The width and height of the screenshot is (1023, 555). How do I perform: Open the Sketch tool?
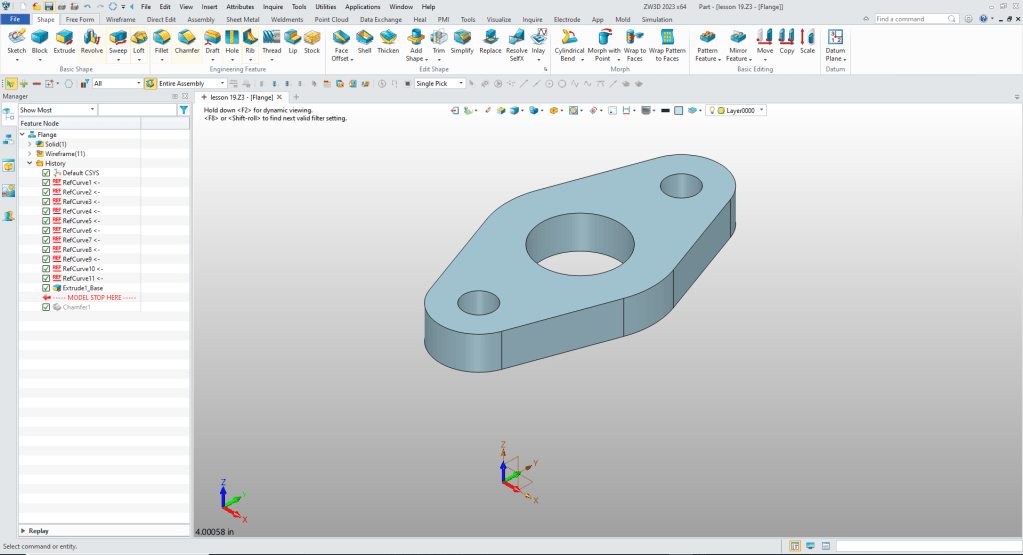[16, 38]
